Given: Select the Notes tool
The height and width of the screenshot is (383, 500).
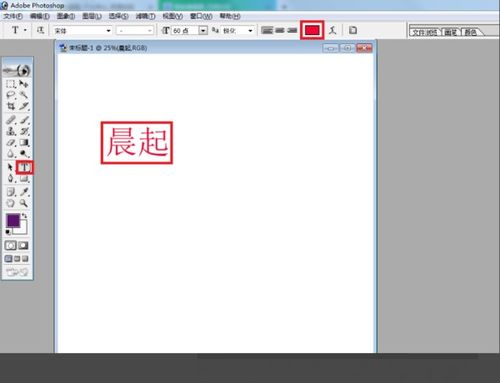Looking at the screenshot, I should coord(11,192).
